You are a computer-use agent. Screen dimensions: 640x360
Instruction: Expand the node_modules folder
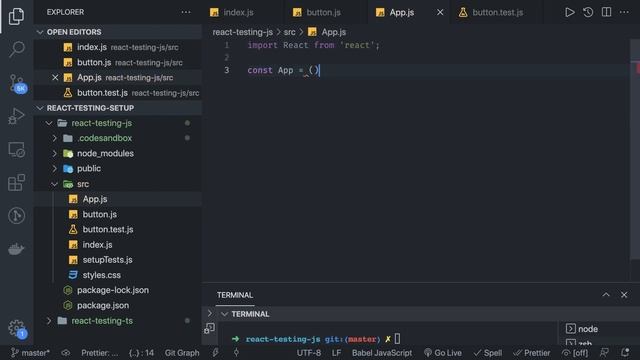(118, 153)
